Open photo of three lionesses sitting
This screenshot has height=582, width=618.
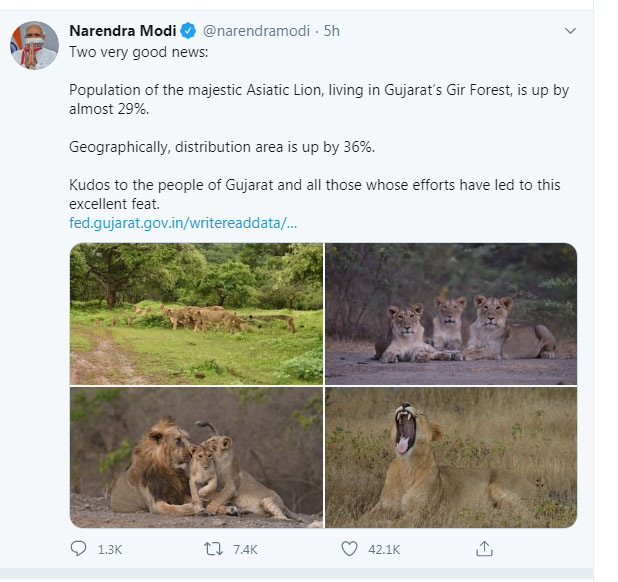451,314
